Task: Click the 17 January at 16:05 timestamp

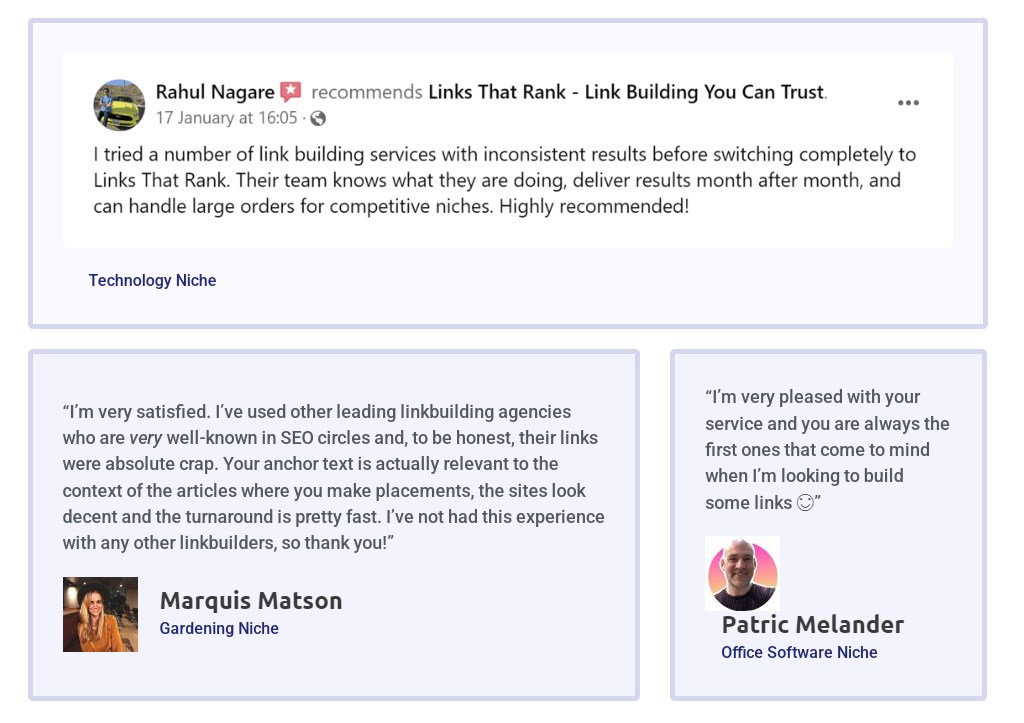Action: coord(227,118)
